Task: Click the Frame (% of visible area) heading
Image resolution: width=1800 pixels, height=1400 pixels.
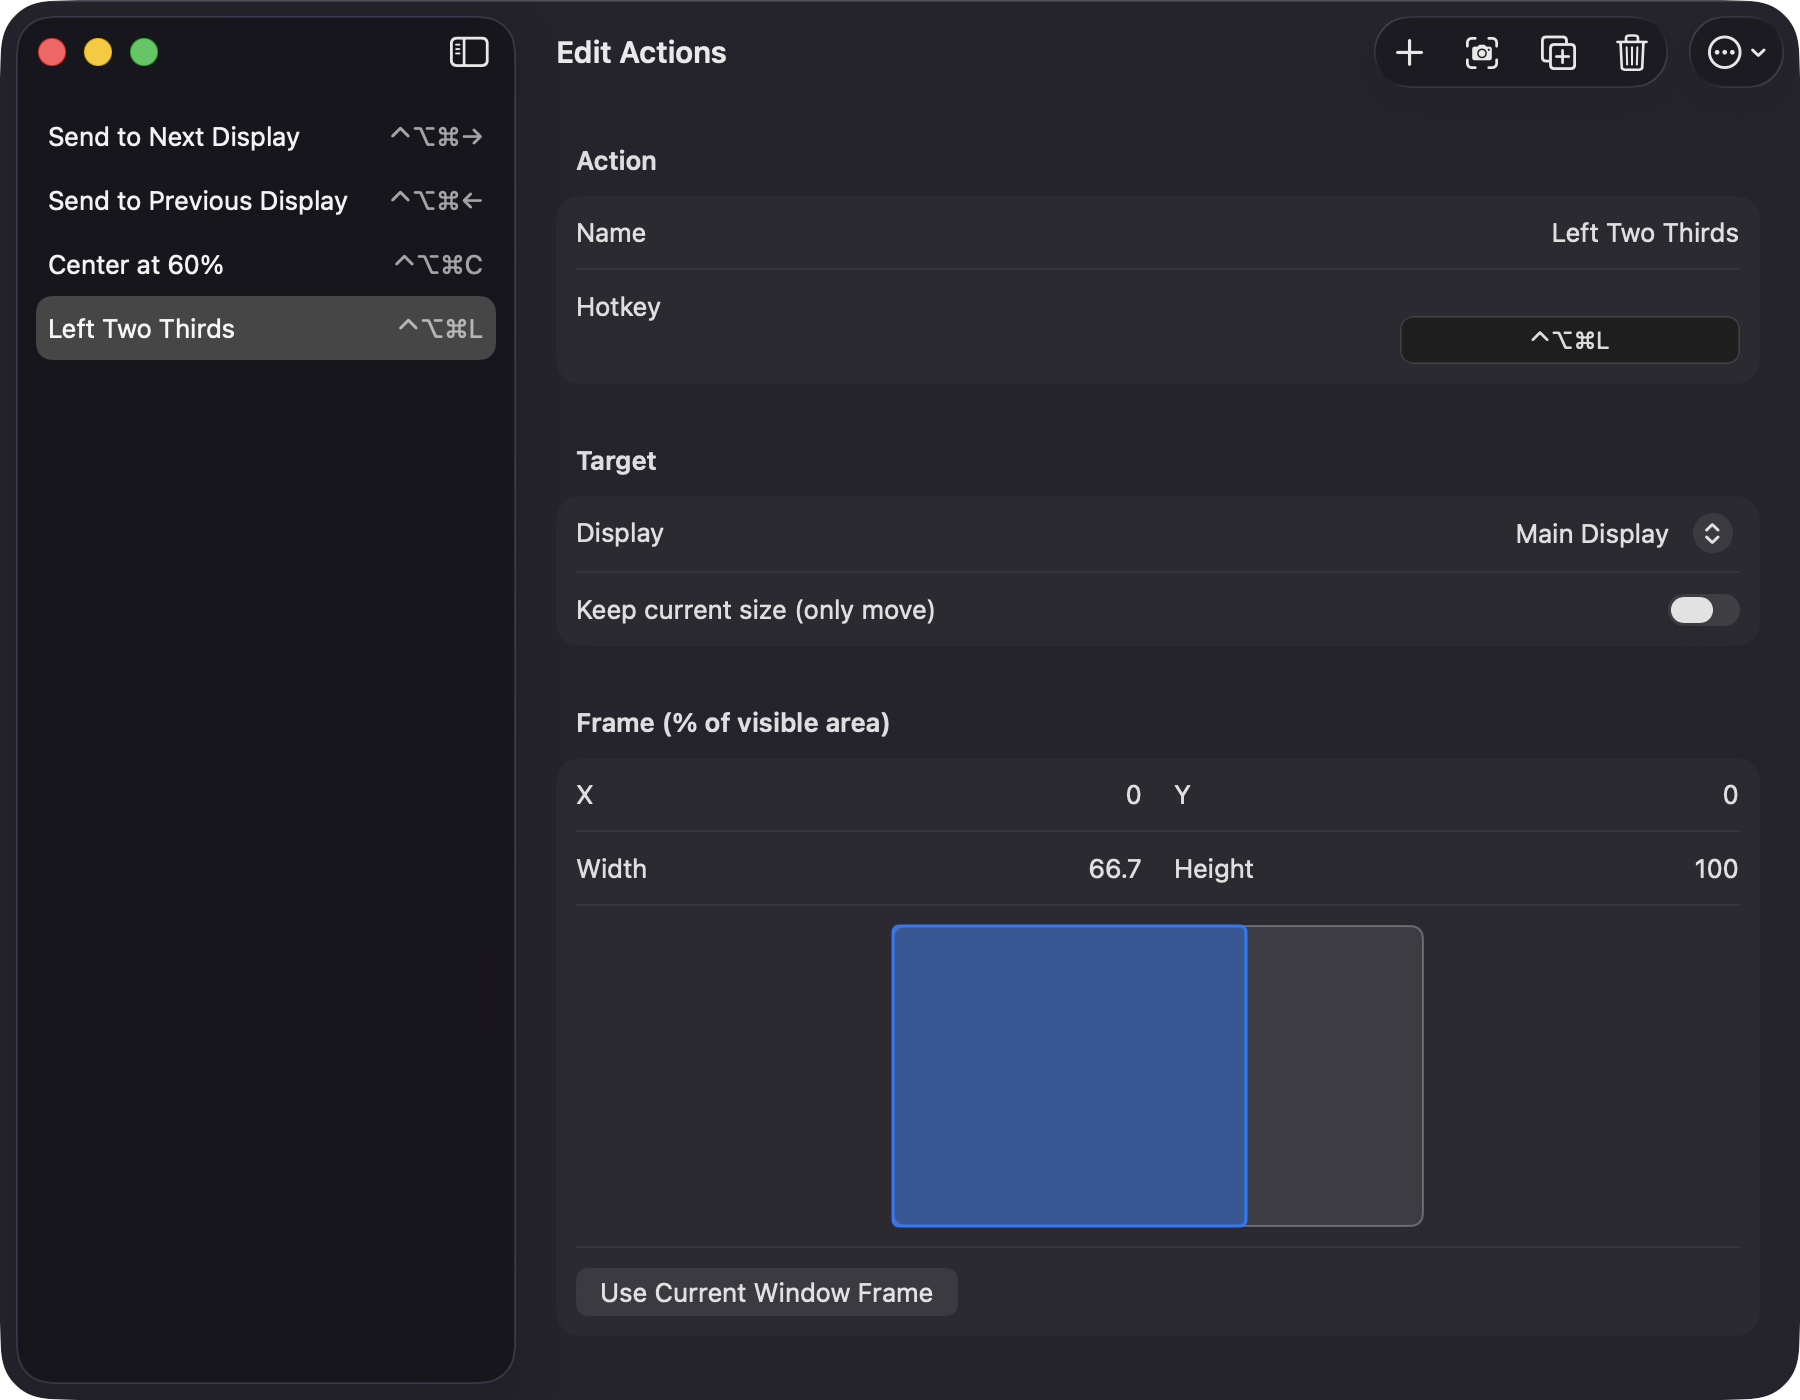Action: pyautogui.click(x=733, y=722)
